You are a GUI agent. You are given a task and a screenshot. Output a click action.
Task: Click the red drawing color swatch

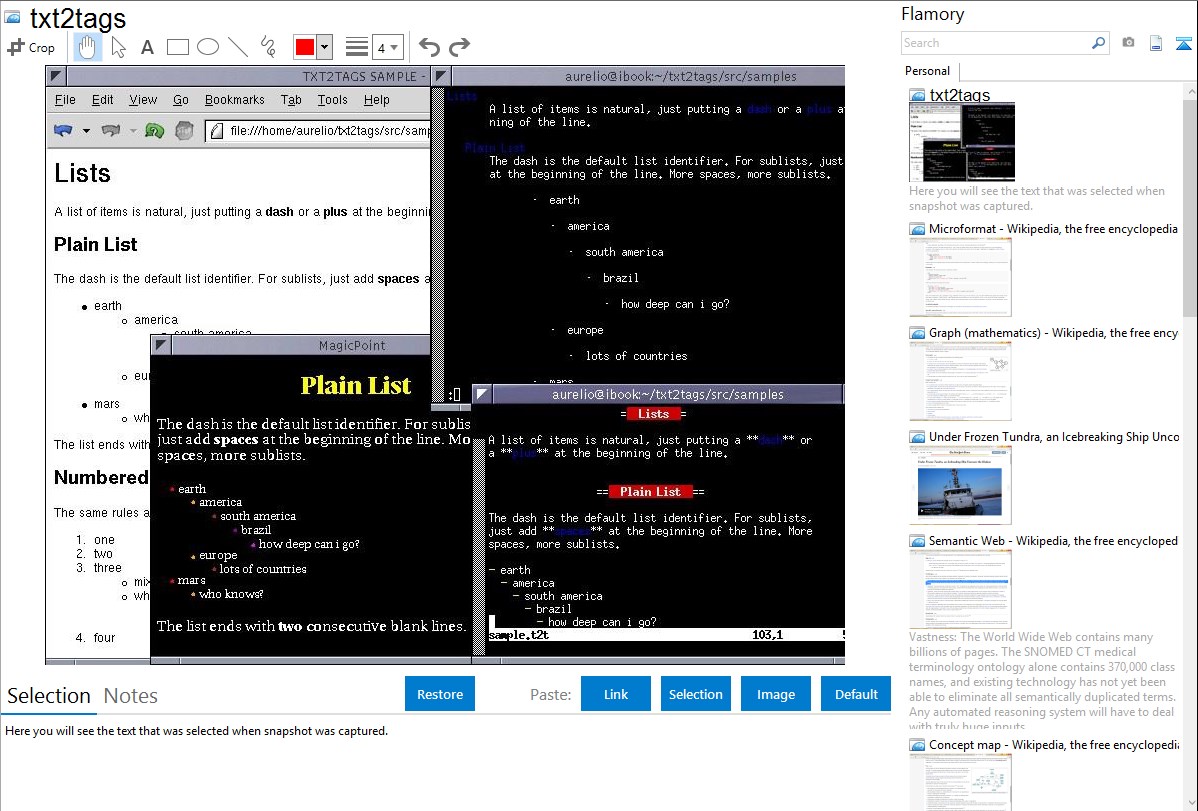tap(305, 47)
